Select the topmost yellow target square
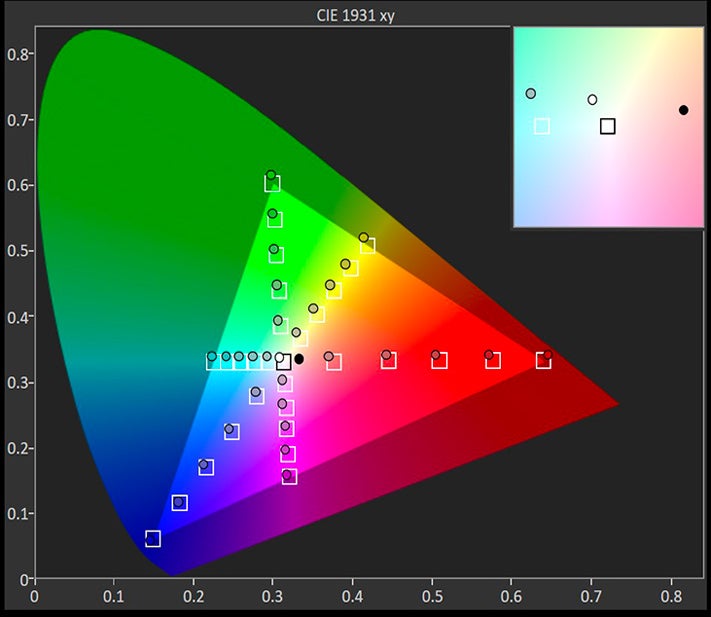The height and width of the screenshot is (617, 711). pyautogui.click(x=367, y=246)
